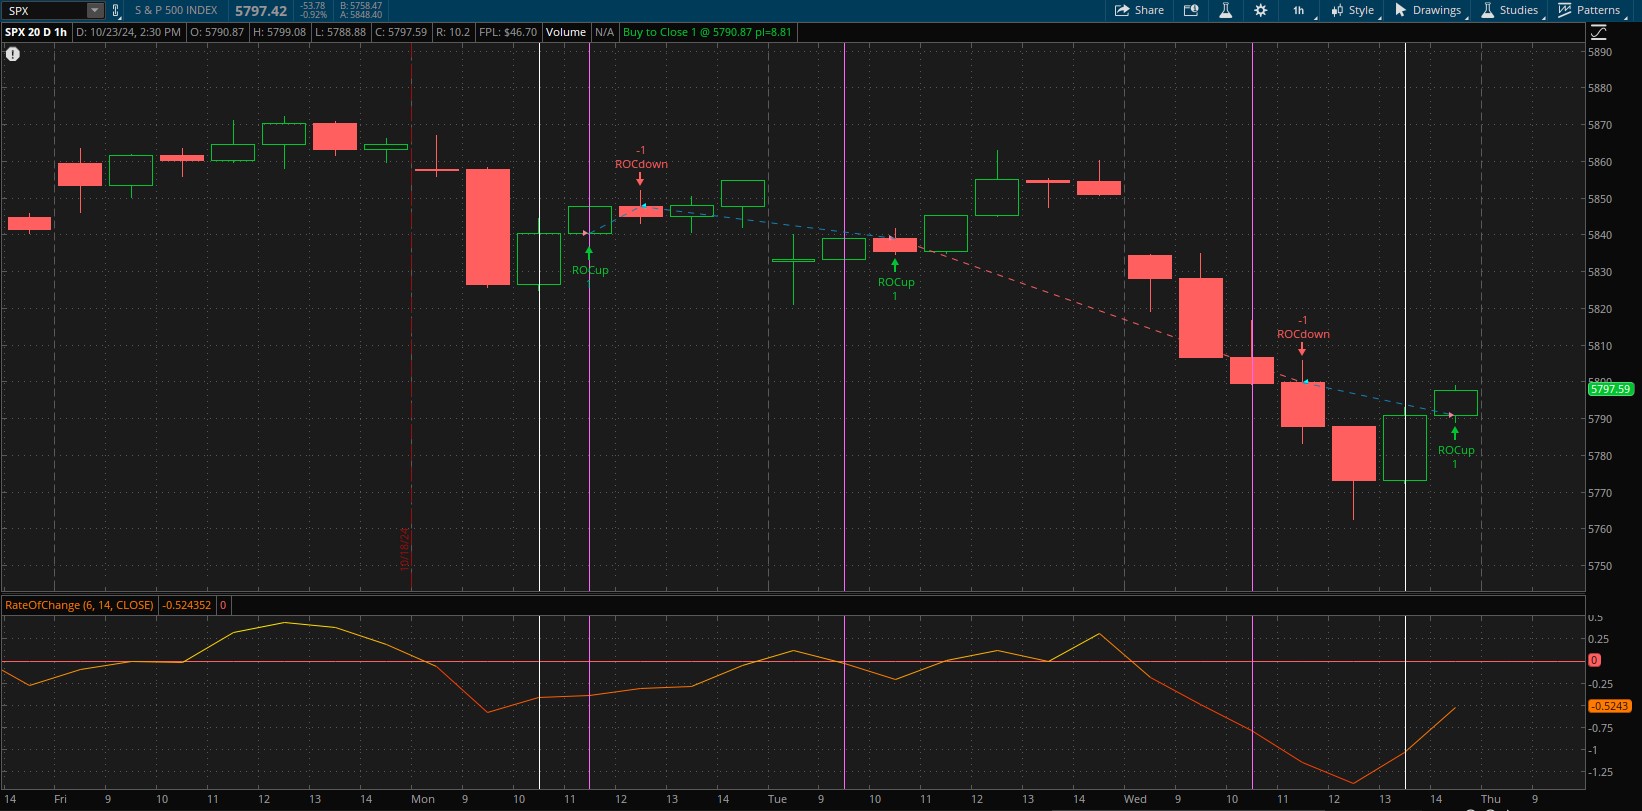
Task: Click the Volume label in header
Action: [566, 32]
